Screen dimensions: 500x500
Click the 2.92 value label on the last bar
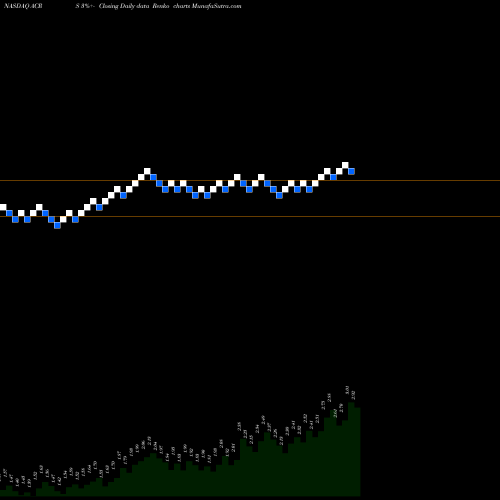[x=354, y=395]
